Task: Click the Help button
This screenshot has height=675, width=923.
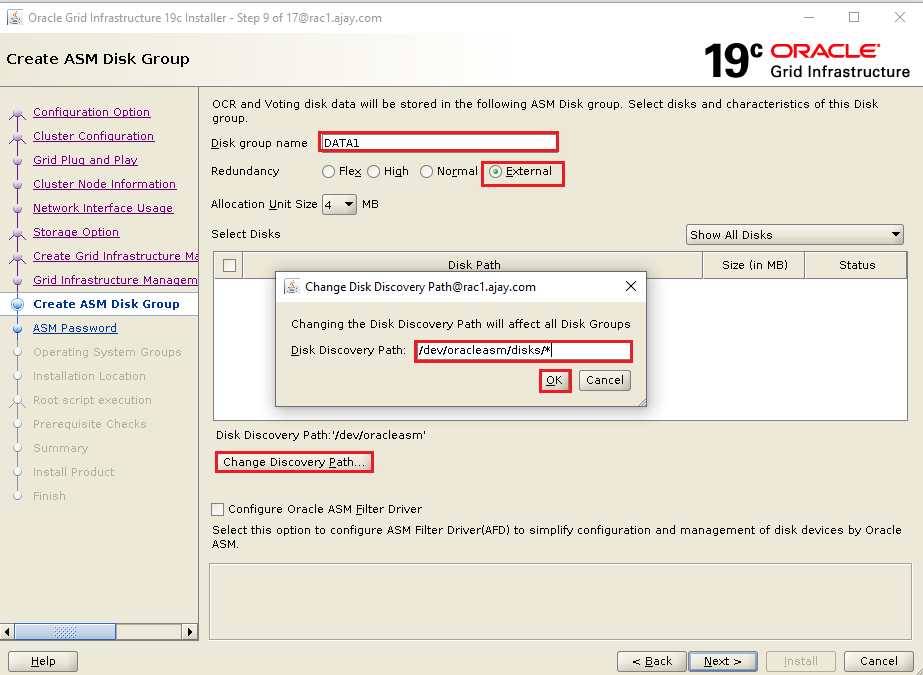Action: pos(43,661)
